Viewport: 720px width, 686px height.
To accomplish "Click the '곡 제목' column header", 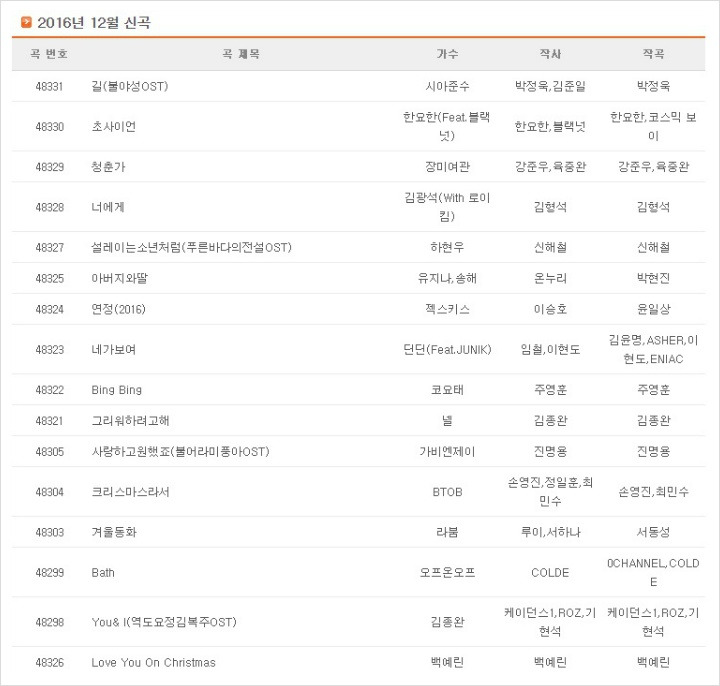I will 241,54.
